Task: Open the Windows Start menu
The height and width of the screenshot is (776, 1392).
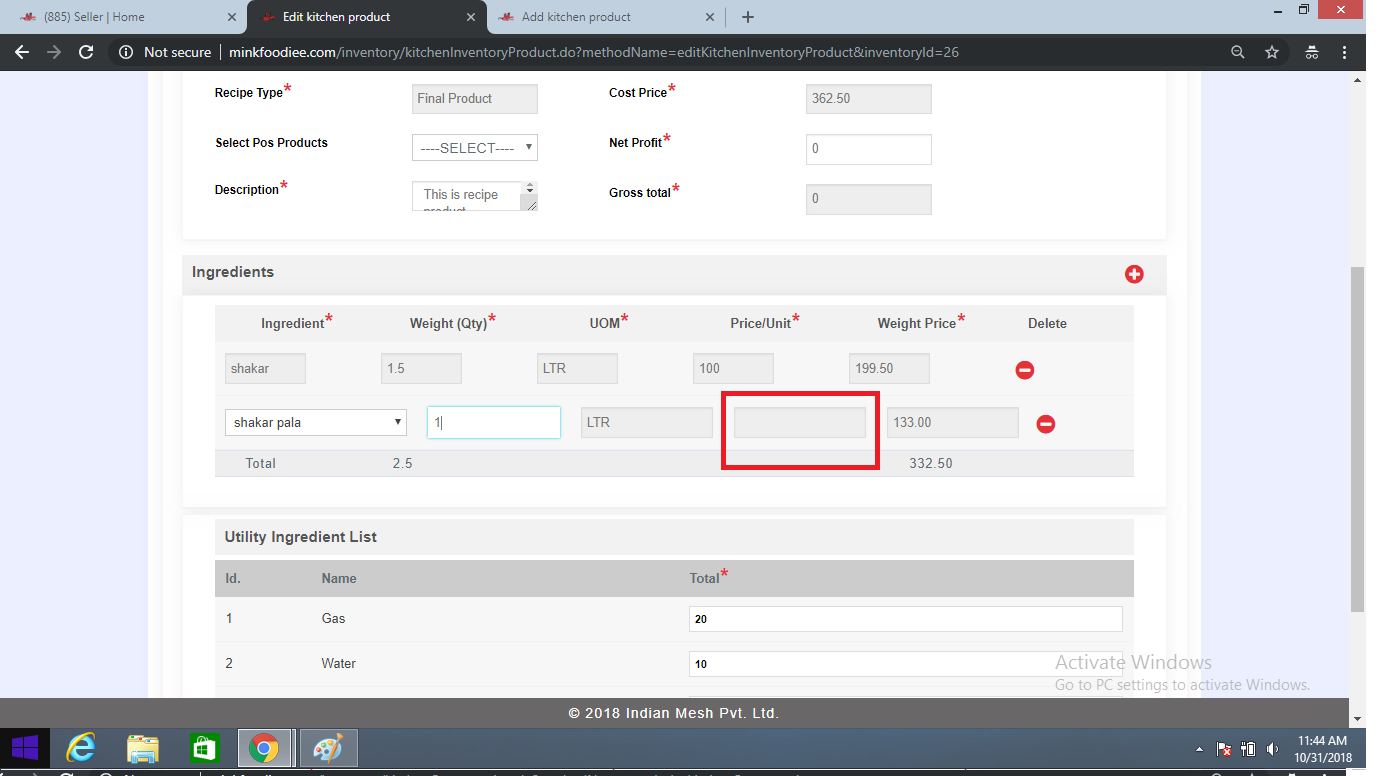Action: tap(24, 748)
